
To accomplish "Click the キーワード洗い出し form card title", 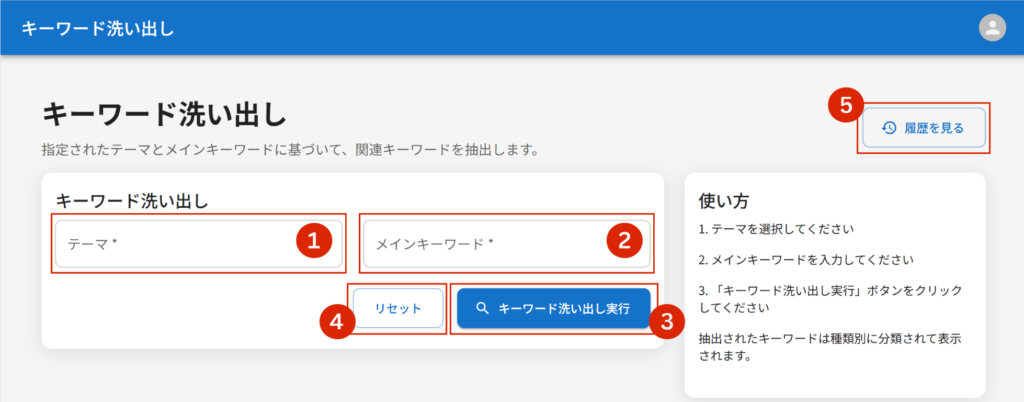I will [x=132, y=201].
